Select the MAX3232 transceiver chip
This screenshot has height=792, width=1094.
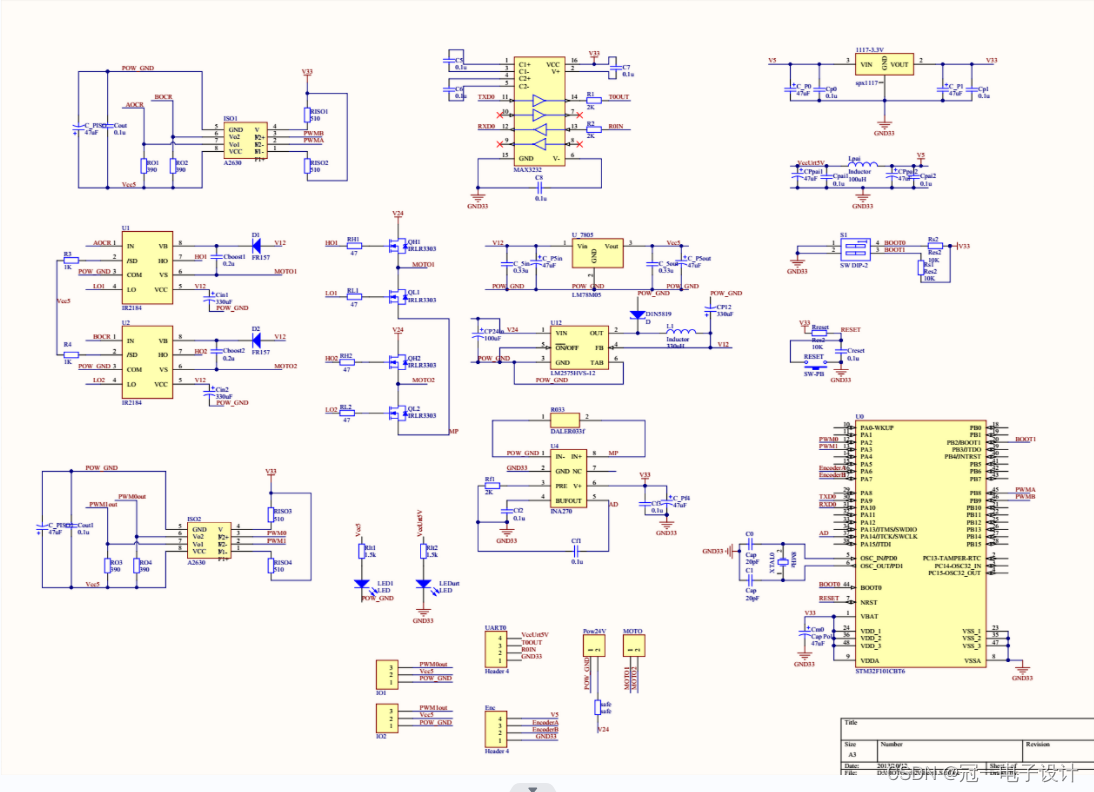539,112
